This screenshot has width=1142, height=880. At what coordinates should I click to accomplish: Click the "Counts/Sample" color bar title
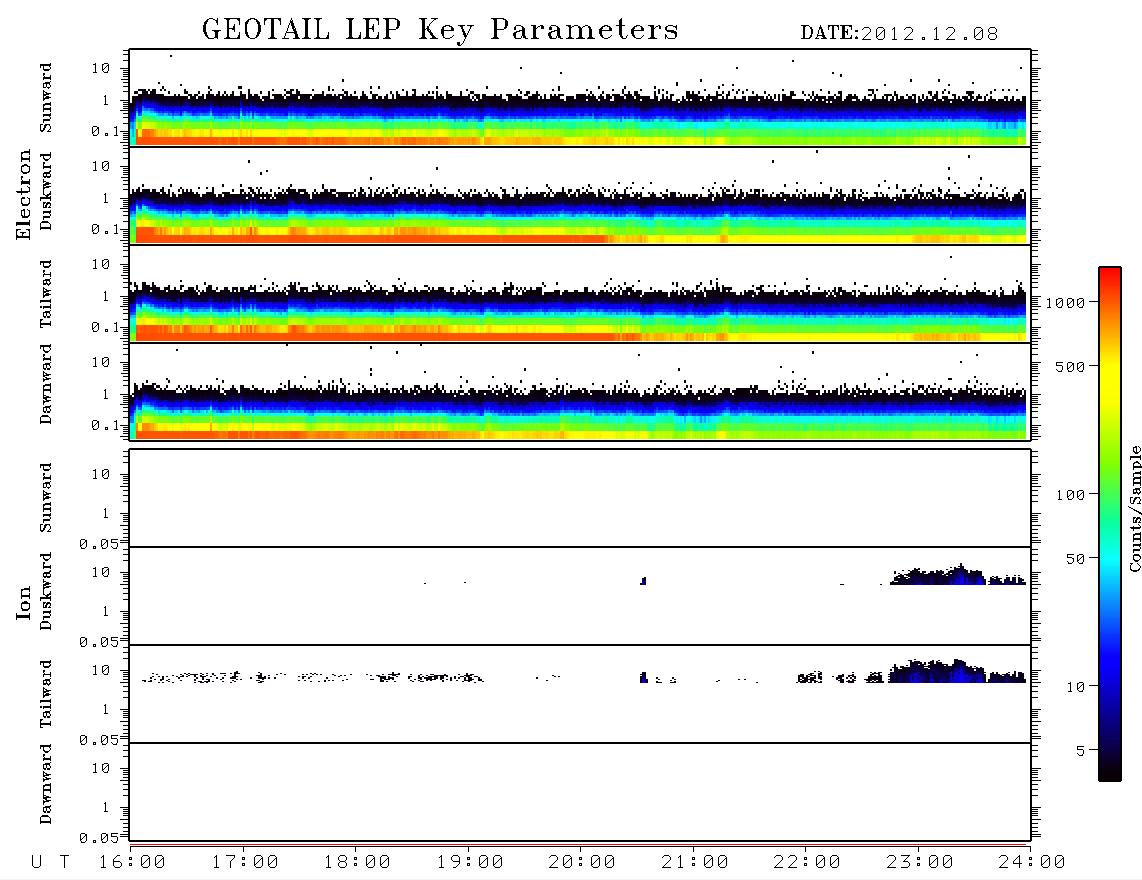[1134, 508]
